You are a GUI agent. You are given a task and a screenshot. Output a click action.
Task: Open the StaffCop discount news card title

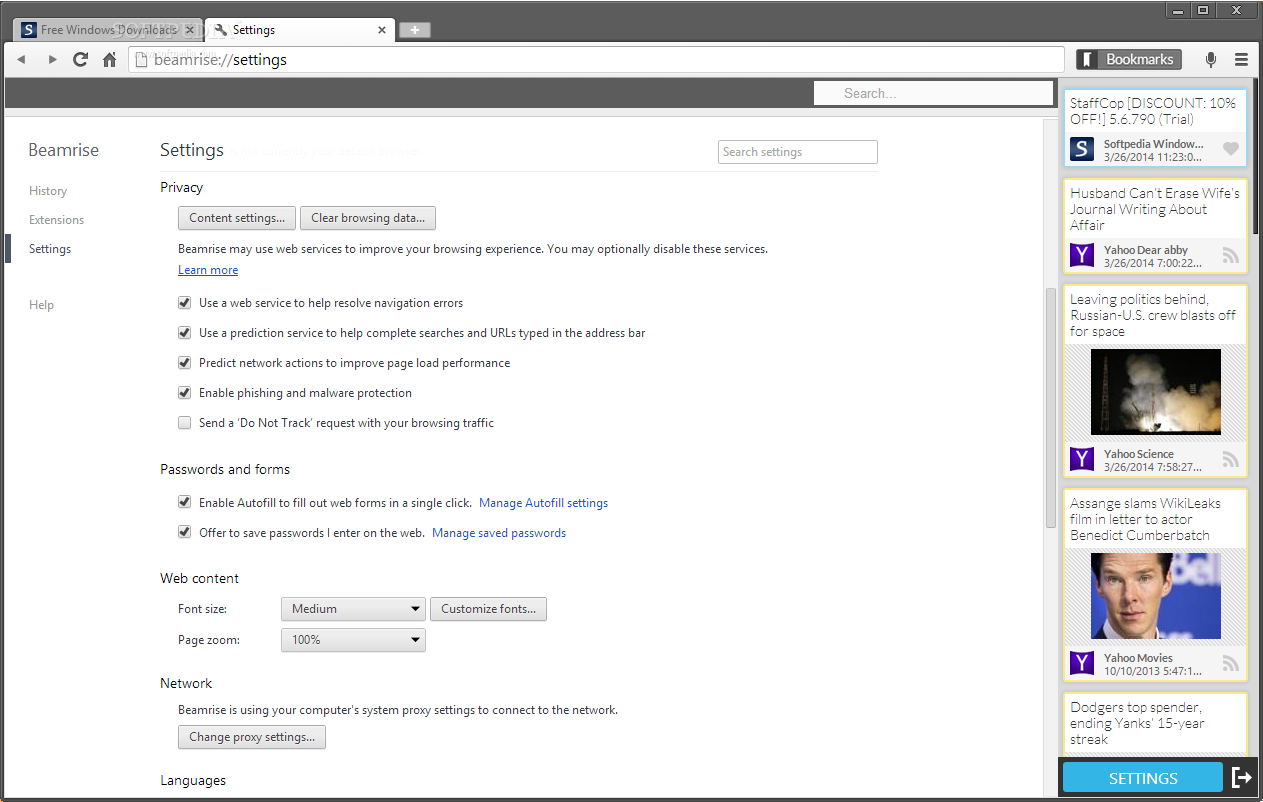pos(1153,111)
